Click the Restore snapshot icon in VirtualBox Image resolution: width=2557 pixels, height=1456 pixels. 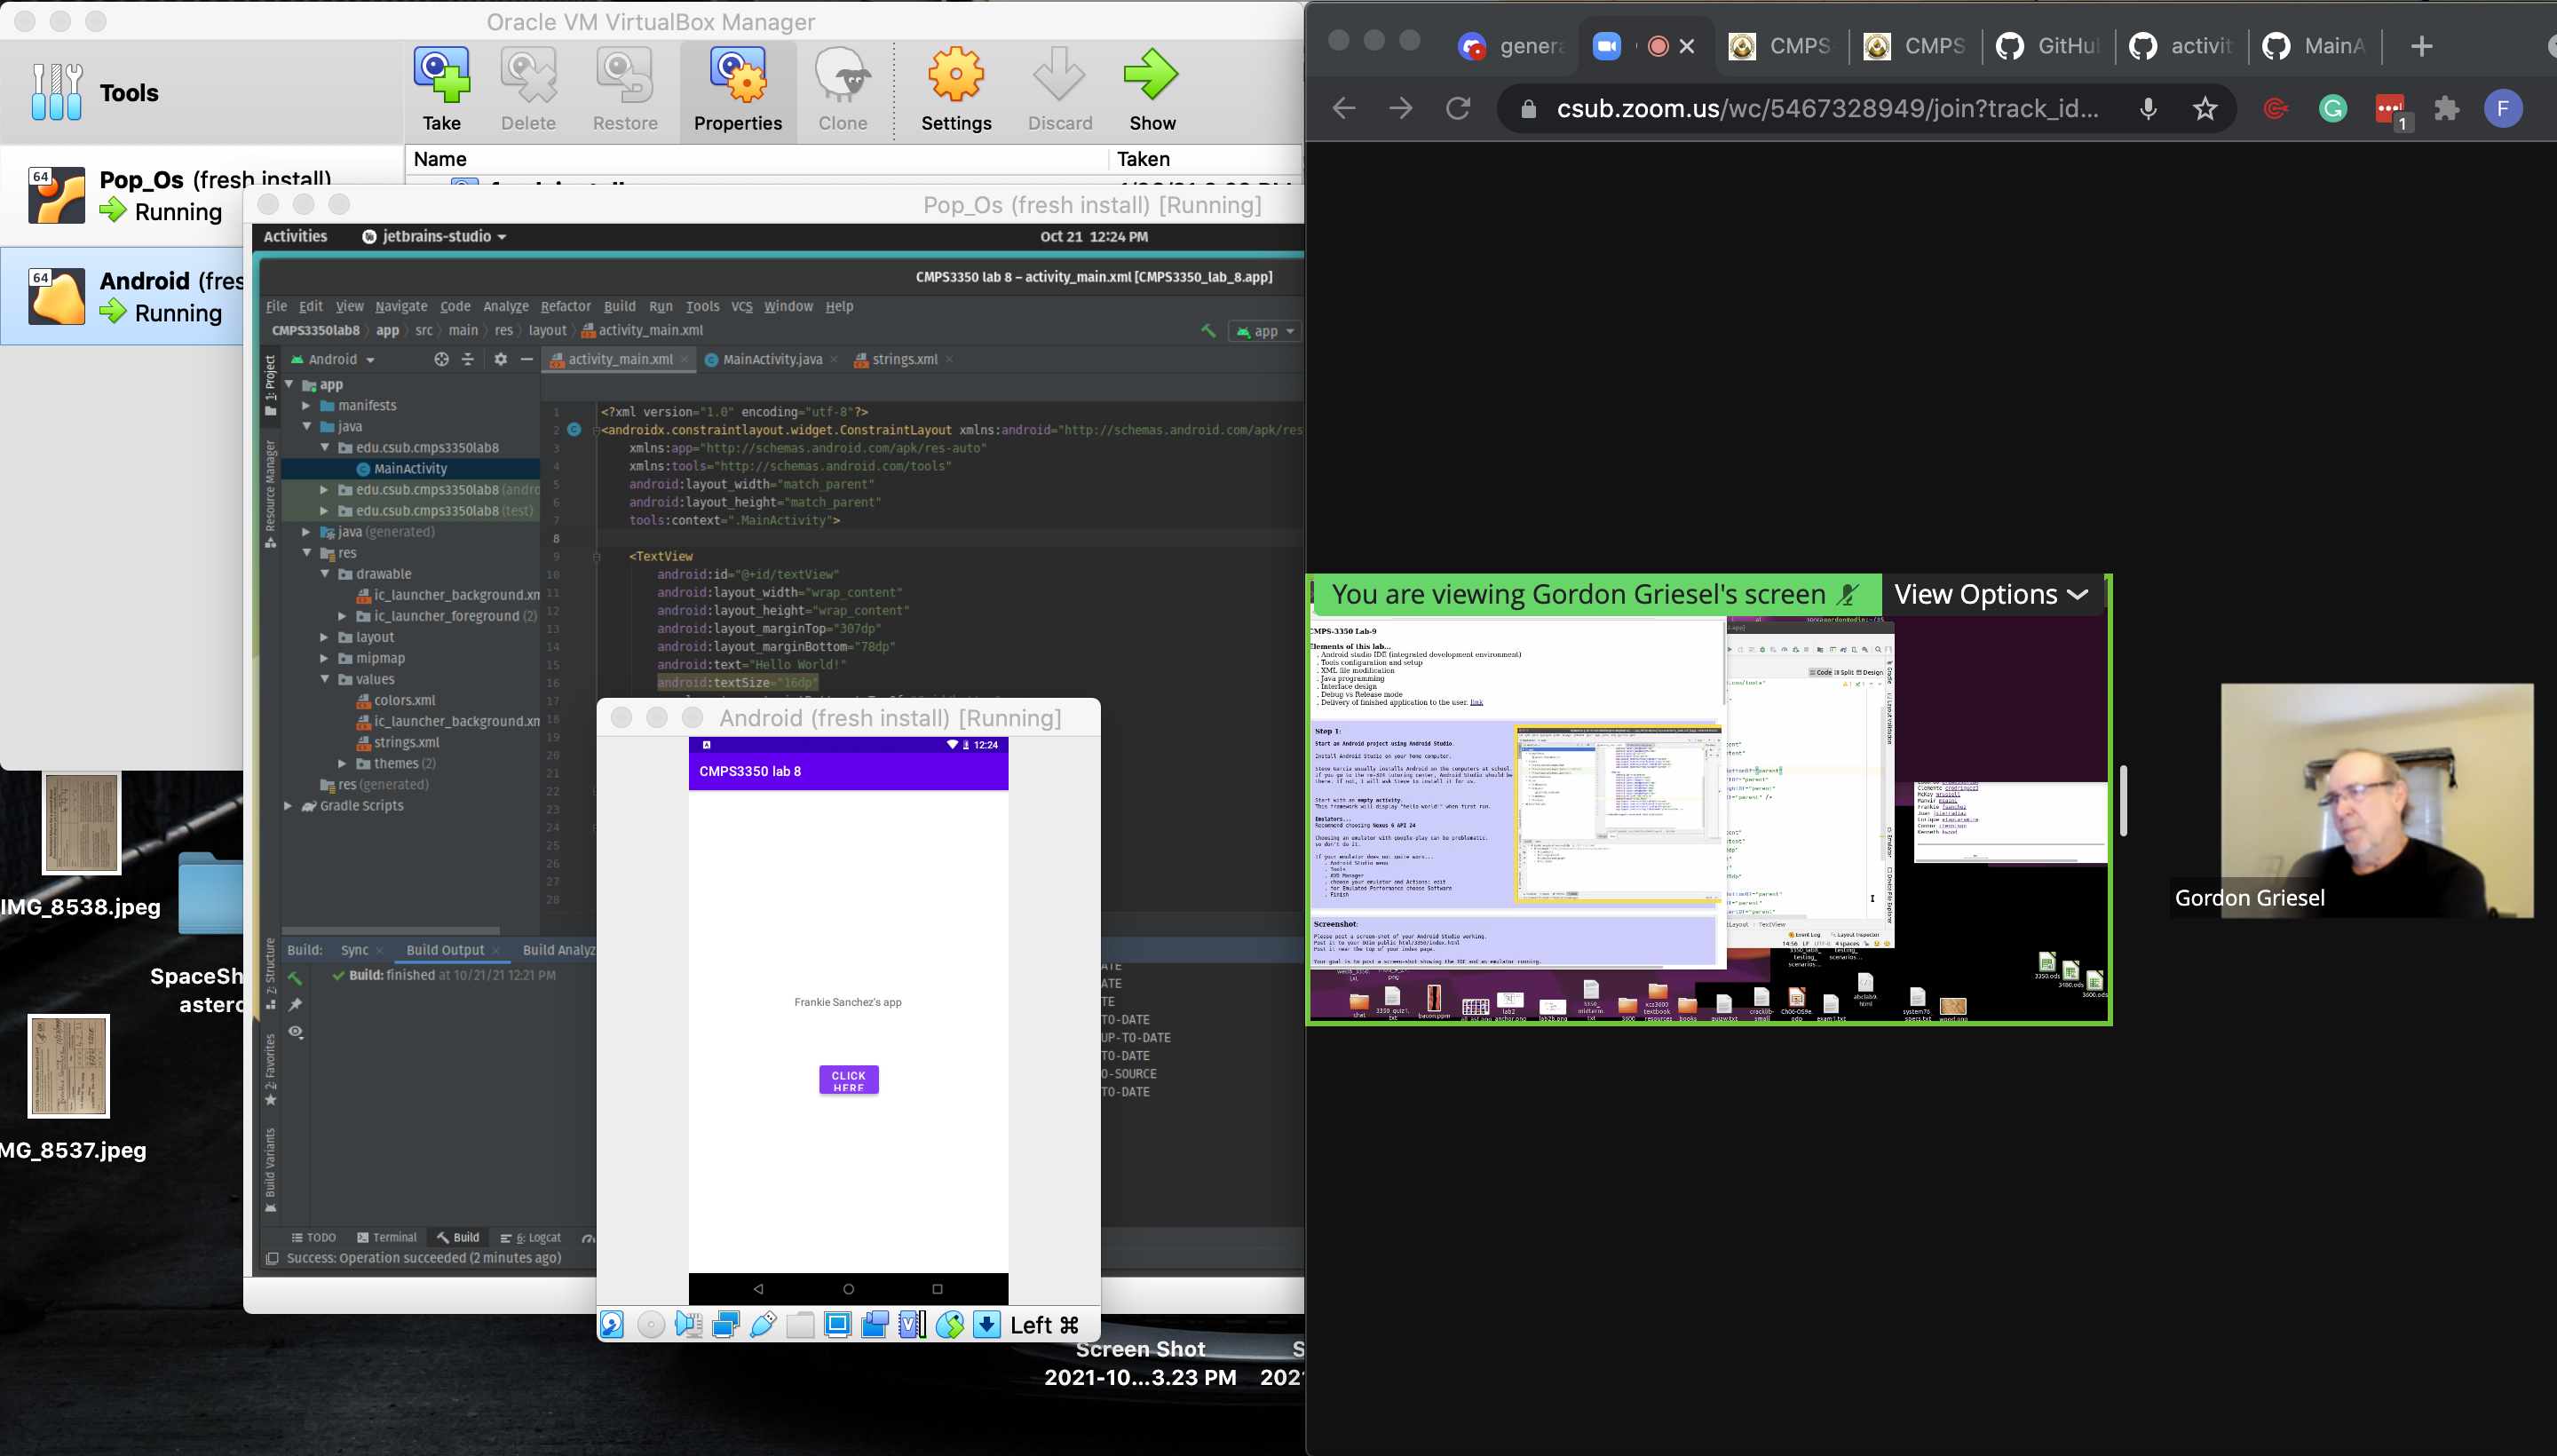tap(625, 75)
